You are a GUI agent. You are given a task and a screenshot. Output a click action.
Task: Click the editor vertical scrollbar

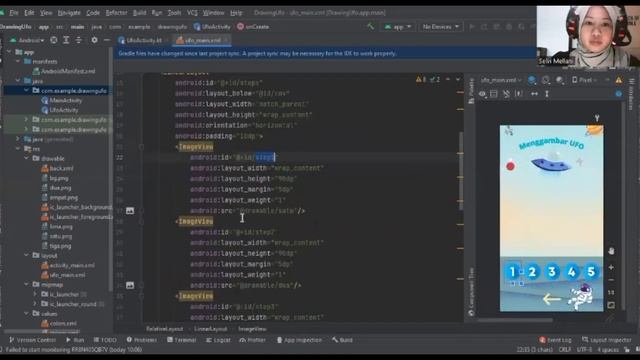click(461, 171)
